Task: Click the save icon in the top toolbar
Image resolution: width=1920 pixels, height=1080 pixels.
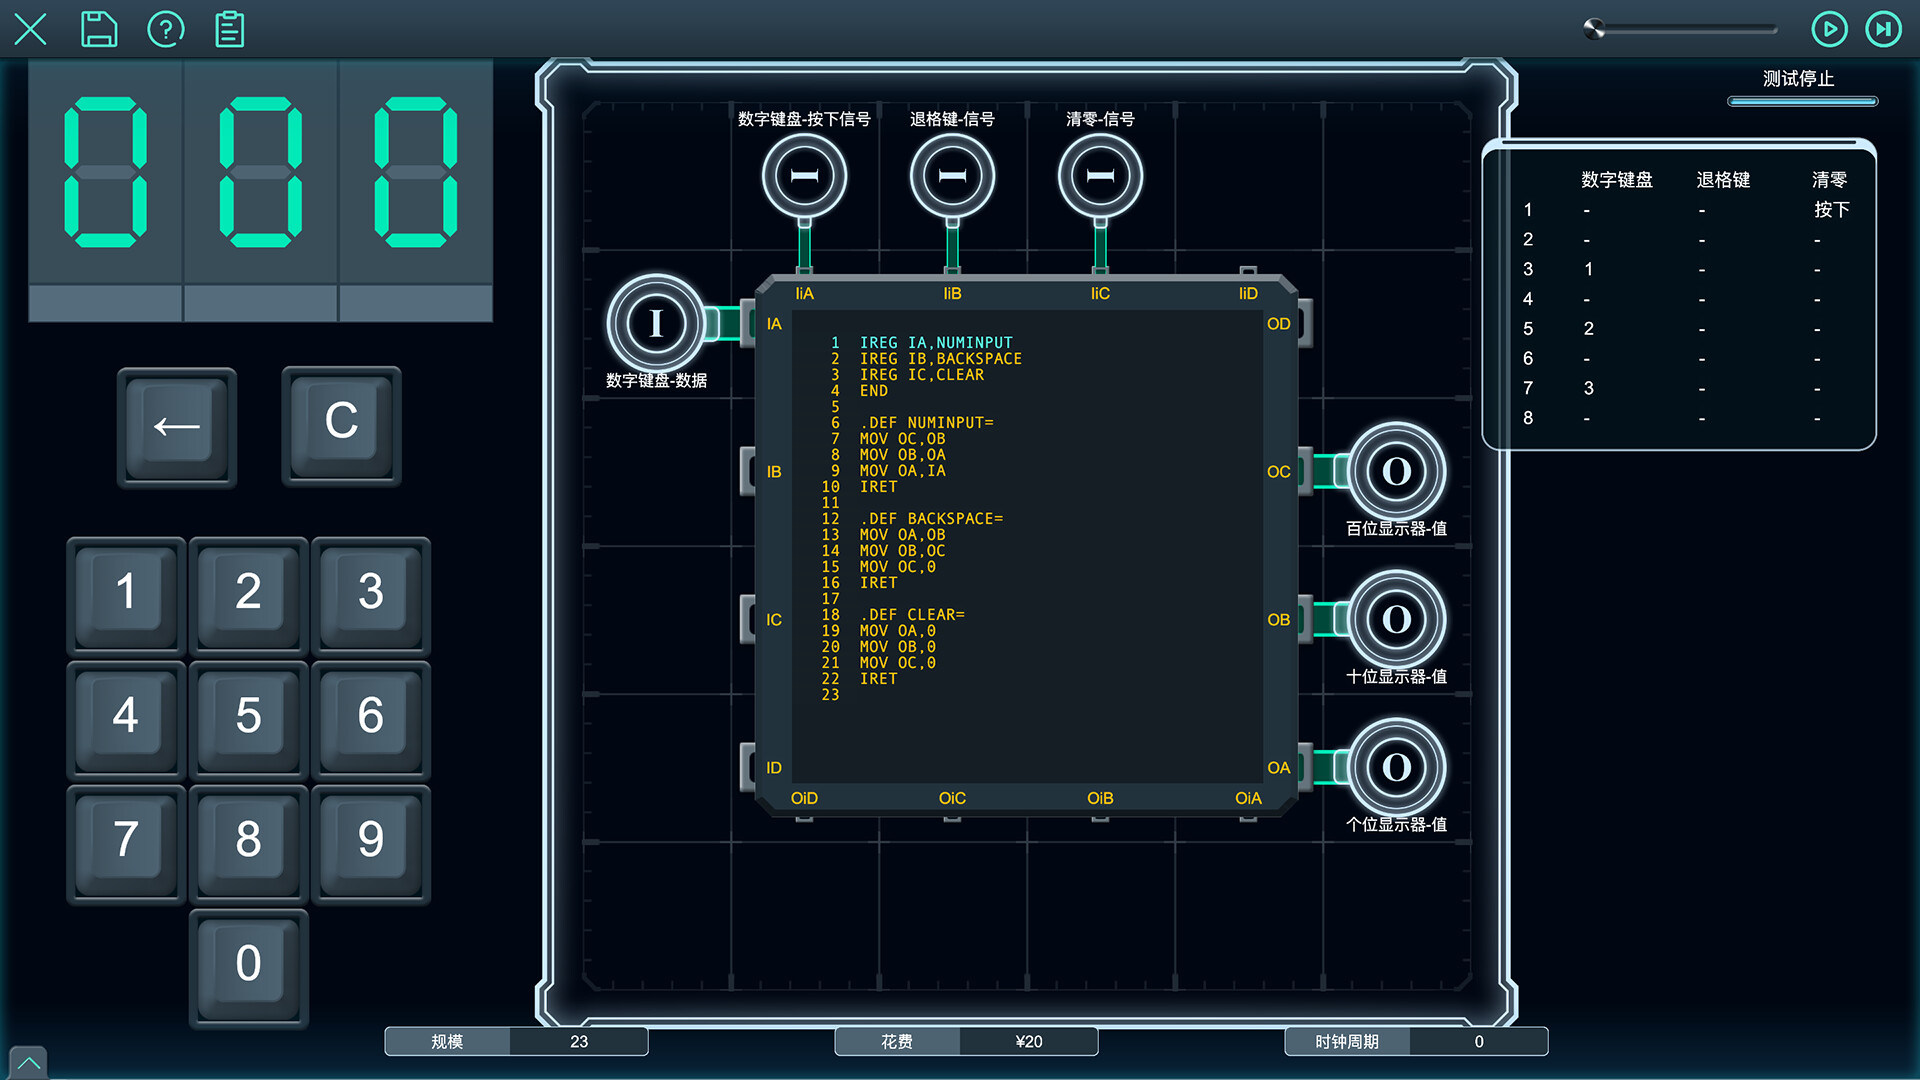Action: click(x=99, y=29)
